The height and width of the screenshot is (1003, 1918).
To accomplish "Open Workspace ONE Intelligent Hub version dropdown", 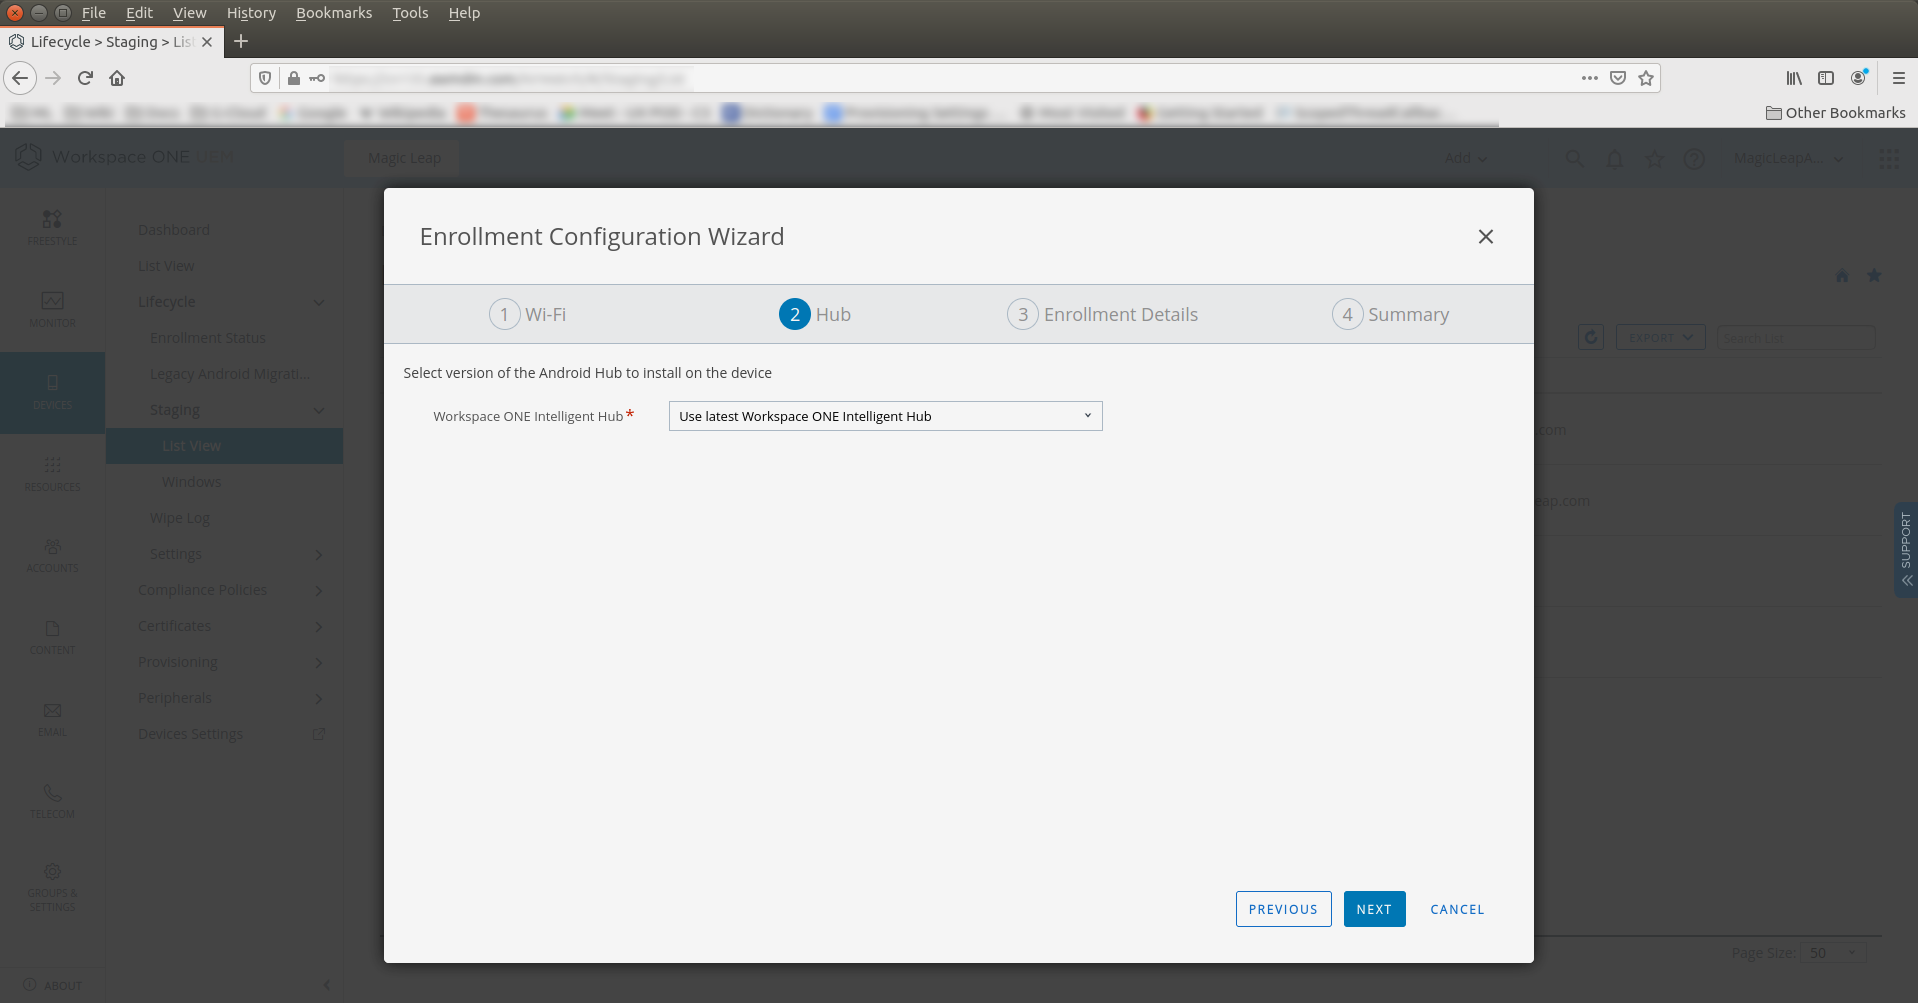I will point(885,416).
